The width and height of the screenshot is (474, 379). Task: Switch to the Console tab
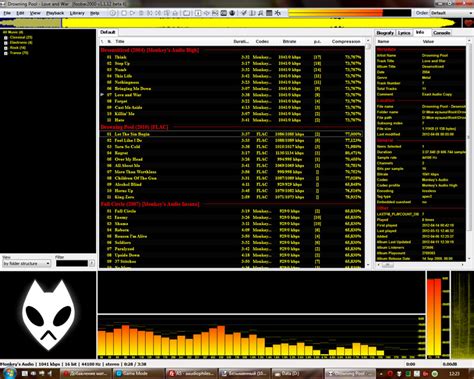click(x=442, y=33)
